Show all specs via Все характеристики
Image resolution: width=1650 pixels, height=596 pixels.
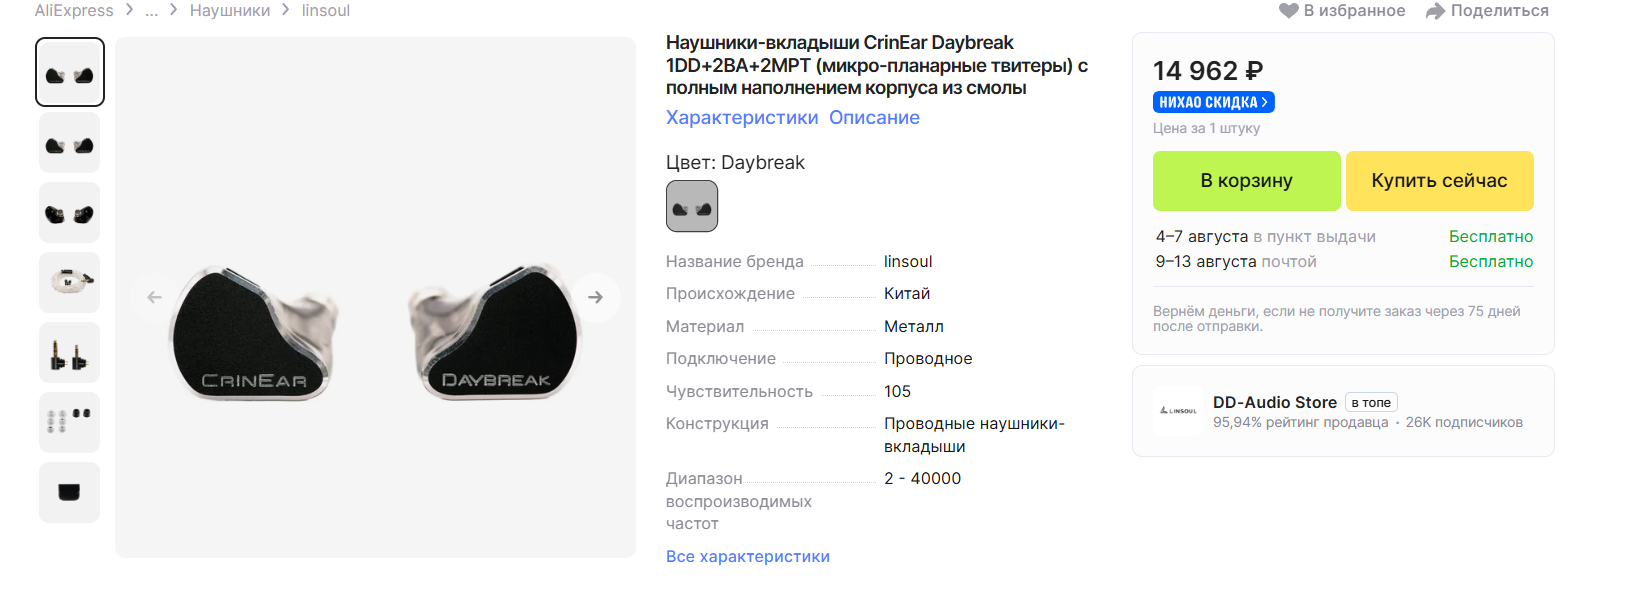(x=748, y=556)
